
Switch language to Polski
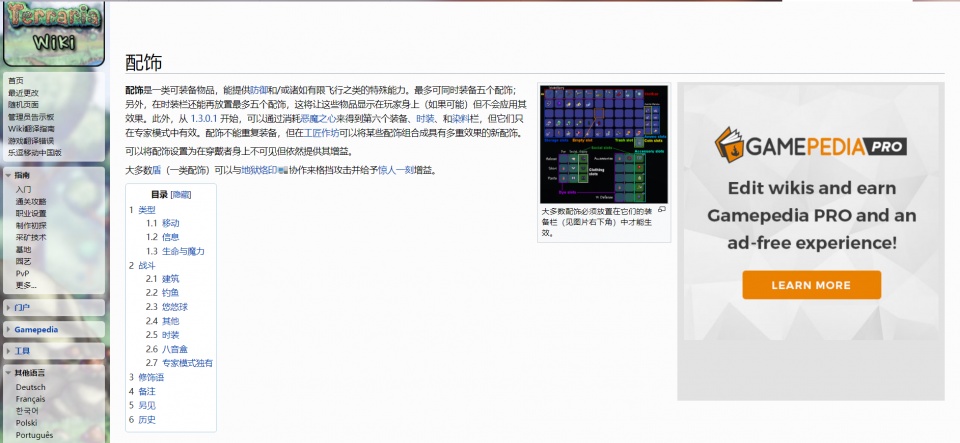point(26,423)
